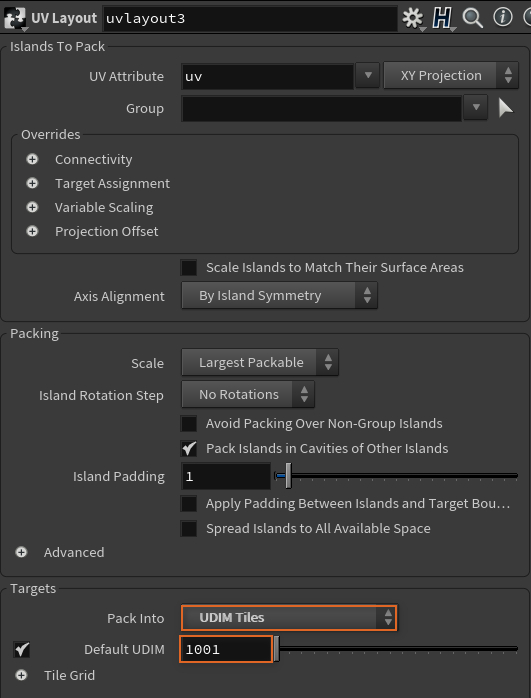The width and height of the screenshot is (531, 698).
Task: Open the node info icon
Action: point(503,18)
